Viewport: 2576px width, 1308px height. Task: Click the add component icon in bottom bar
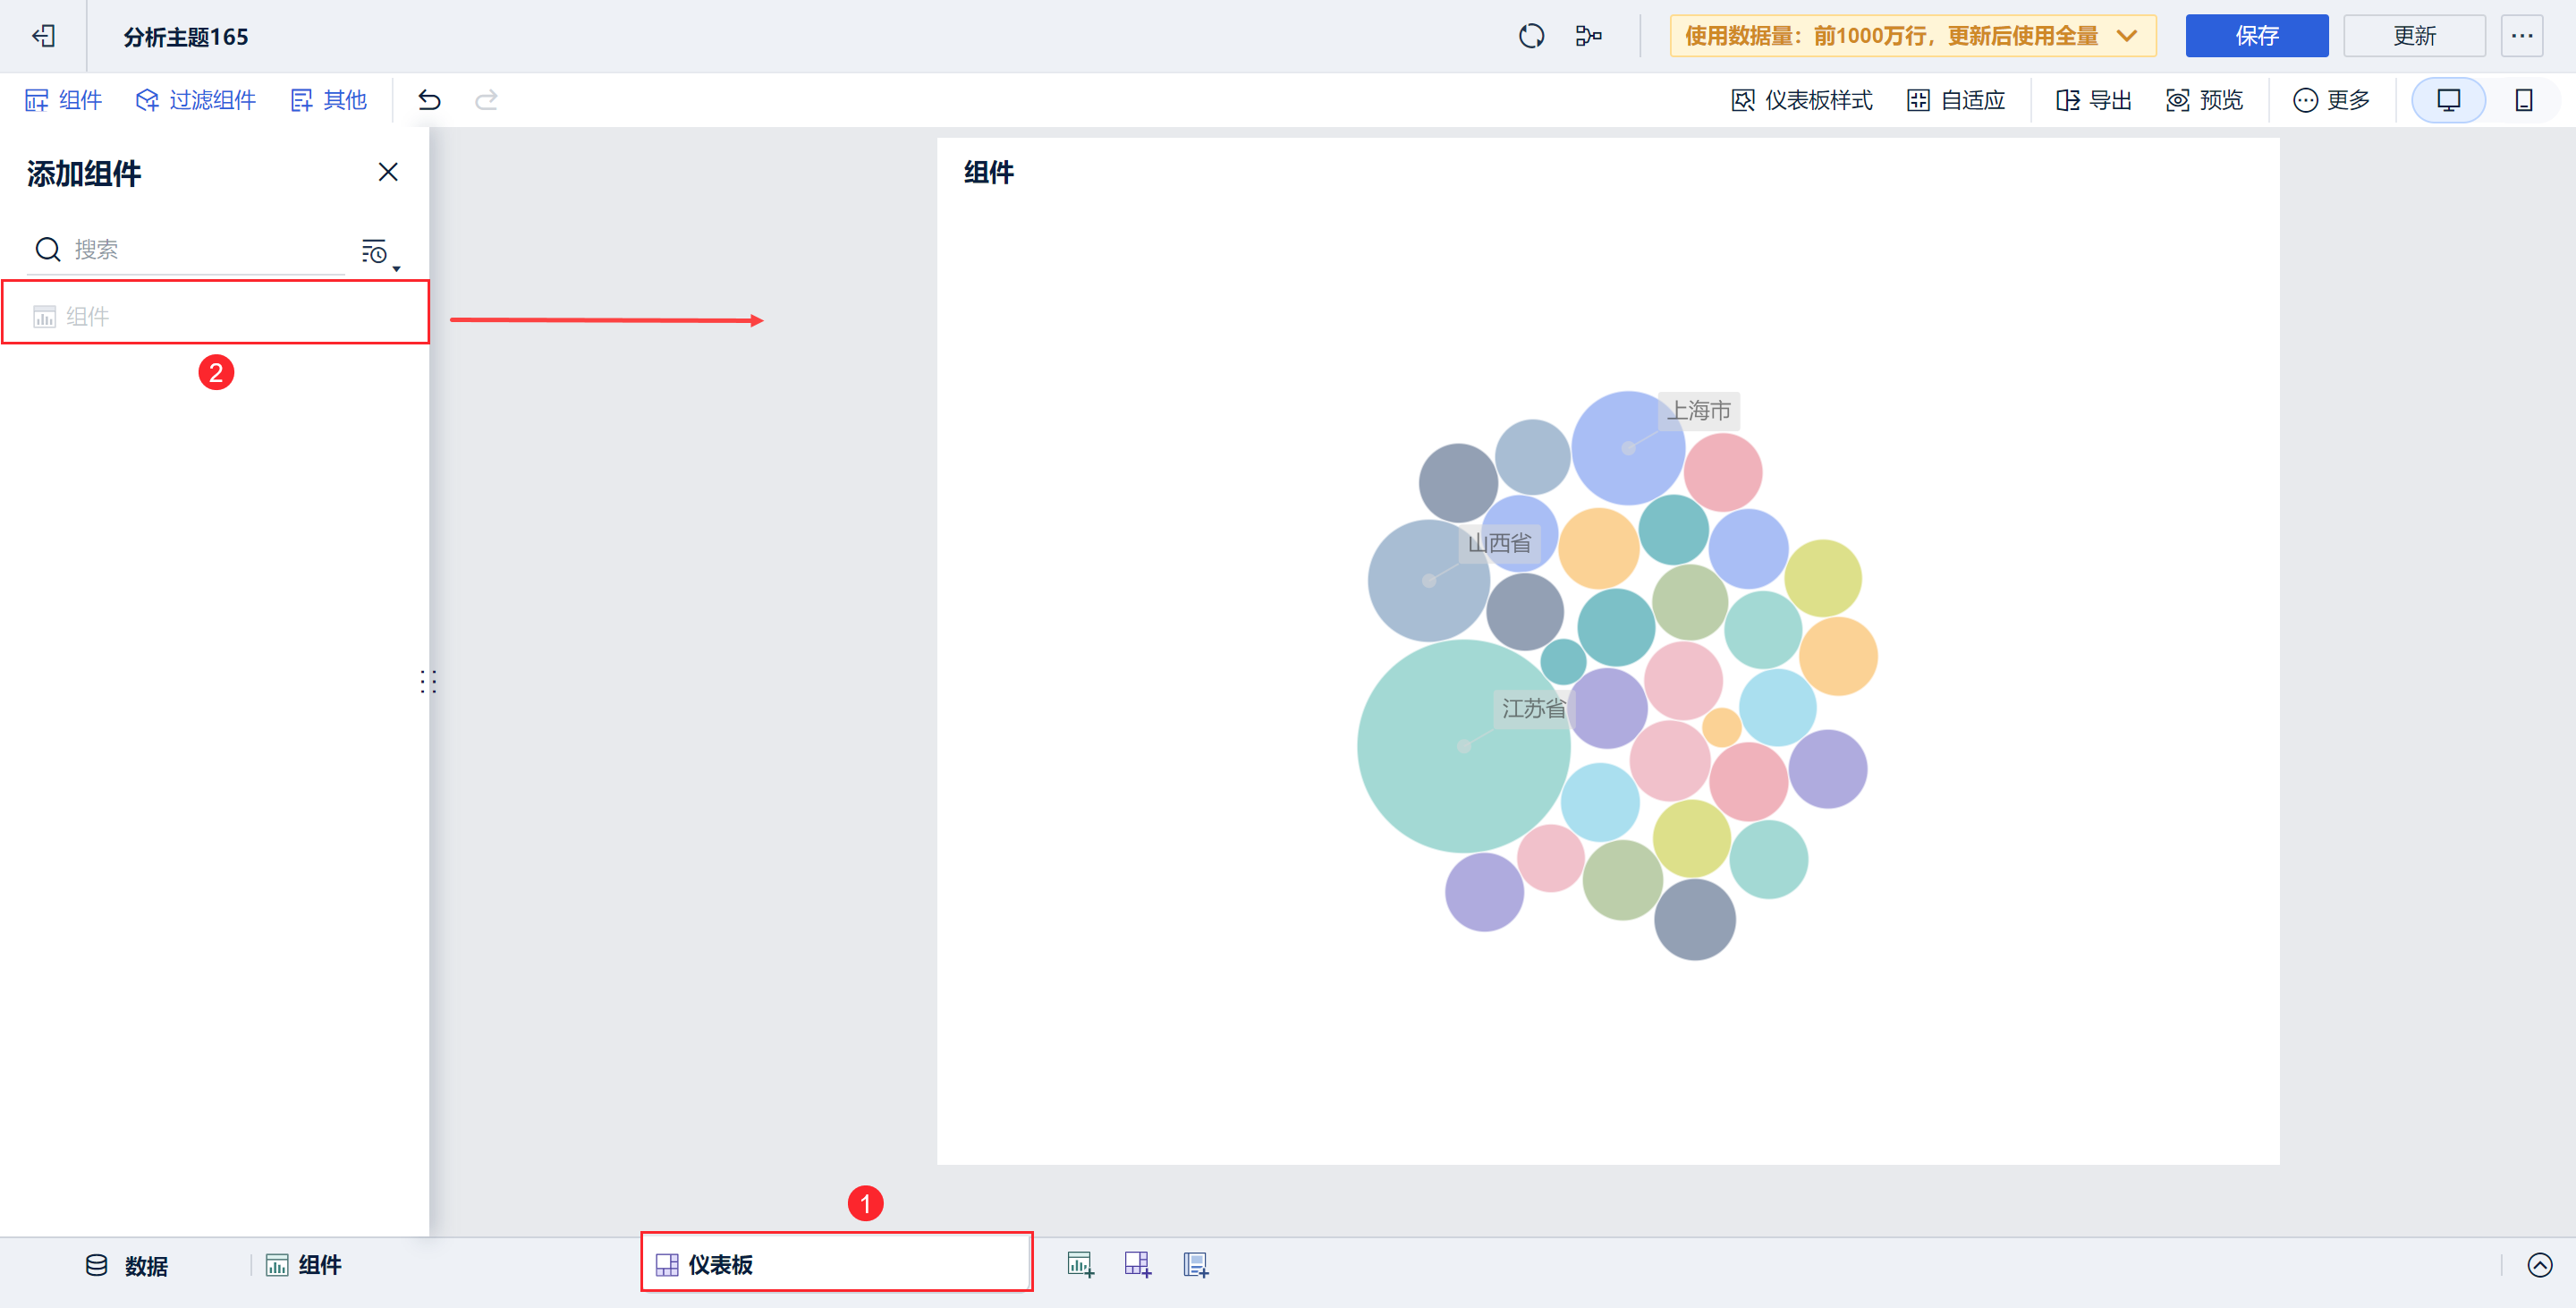coord(1080,1265)
